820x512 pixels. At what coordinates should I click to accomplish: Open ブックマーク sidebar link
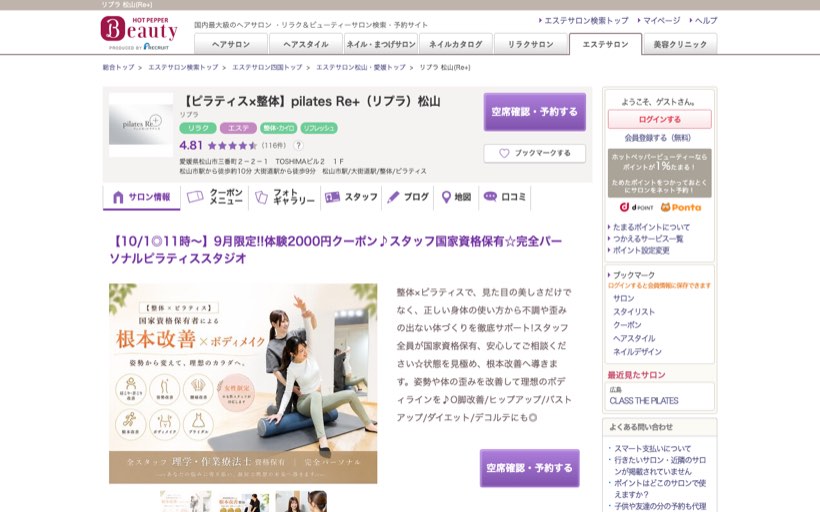[x=634, y=275]
